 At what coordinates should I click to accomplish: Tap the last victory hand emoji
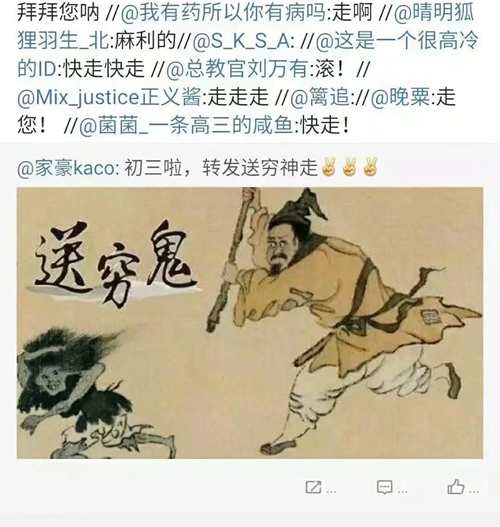pos(370,167)
